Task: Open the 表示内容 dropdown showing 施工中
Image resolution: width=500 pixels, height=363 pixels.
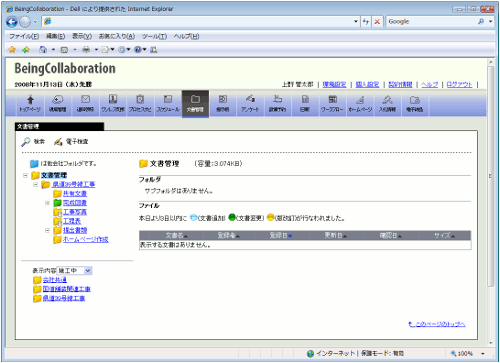Action: [74, 271]
